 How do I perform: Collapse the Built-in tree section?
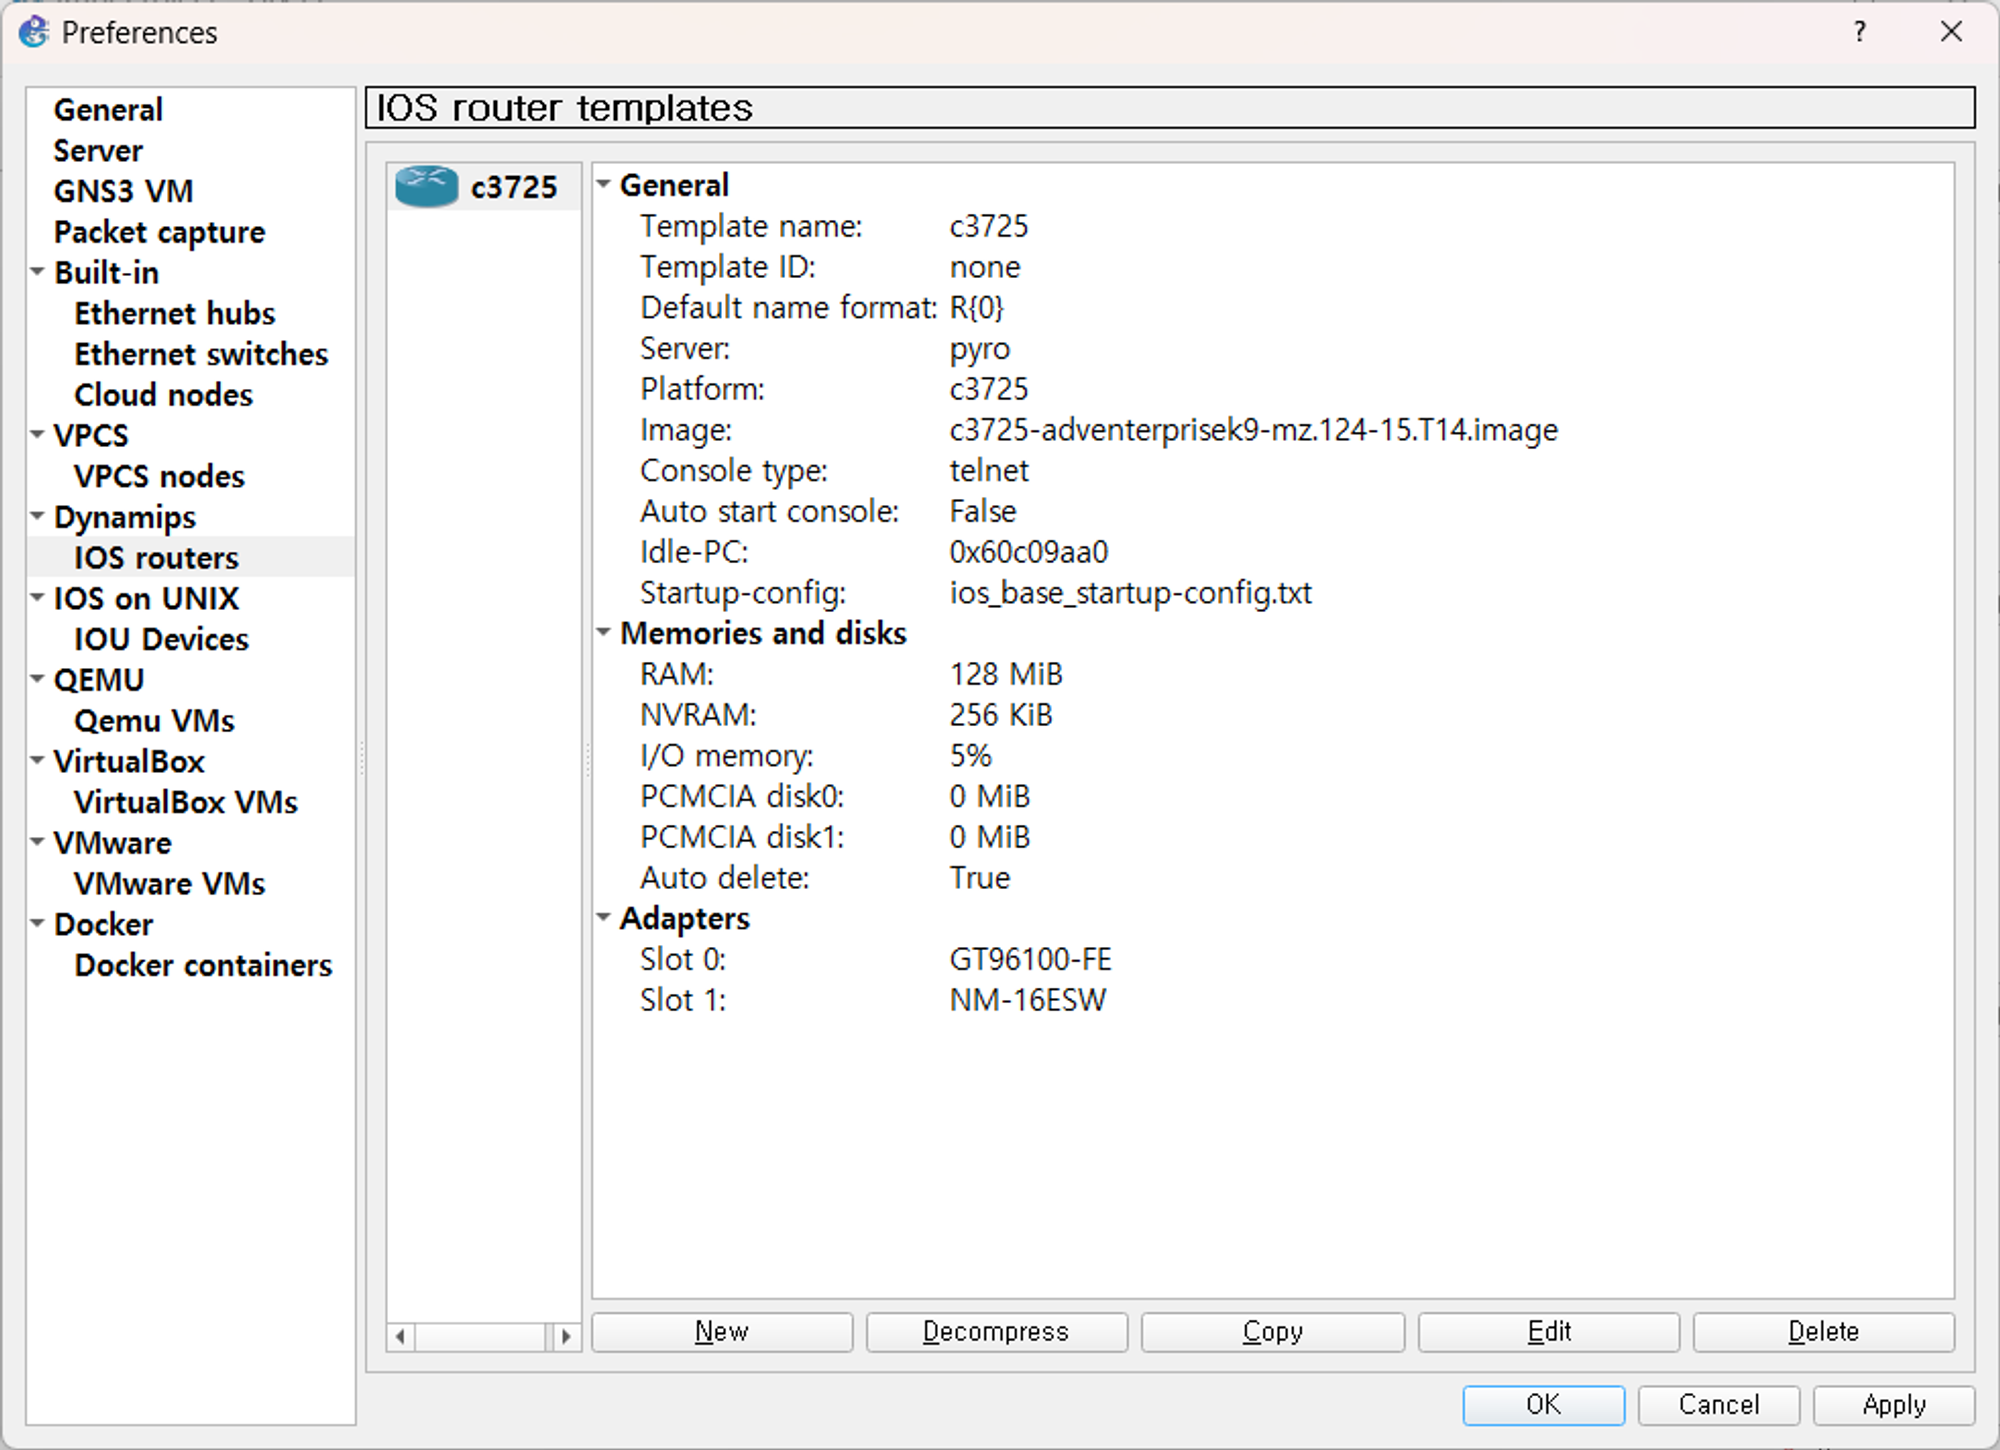click(x=38, y=272)
